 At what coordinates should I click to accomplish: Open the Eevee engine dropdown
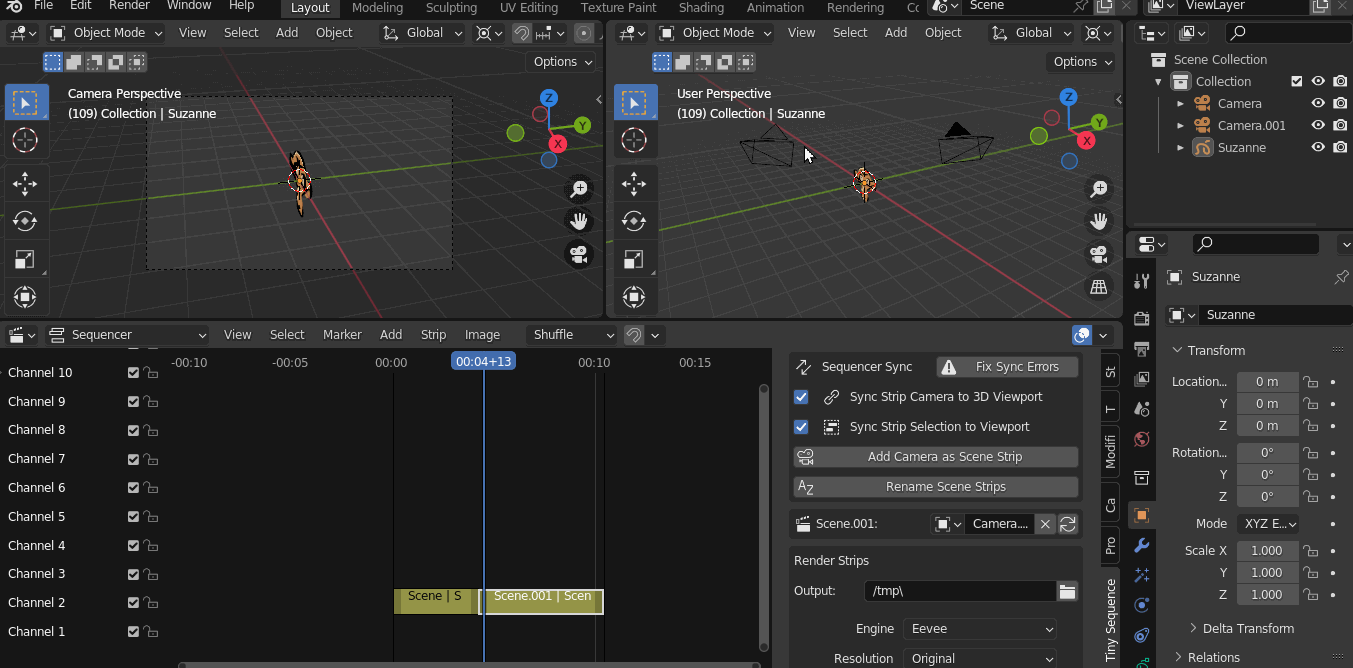(979, 629)
